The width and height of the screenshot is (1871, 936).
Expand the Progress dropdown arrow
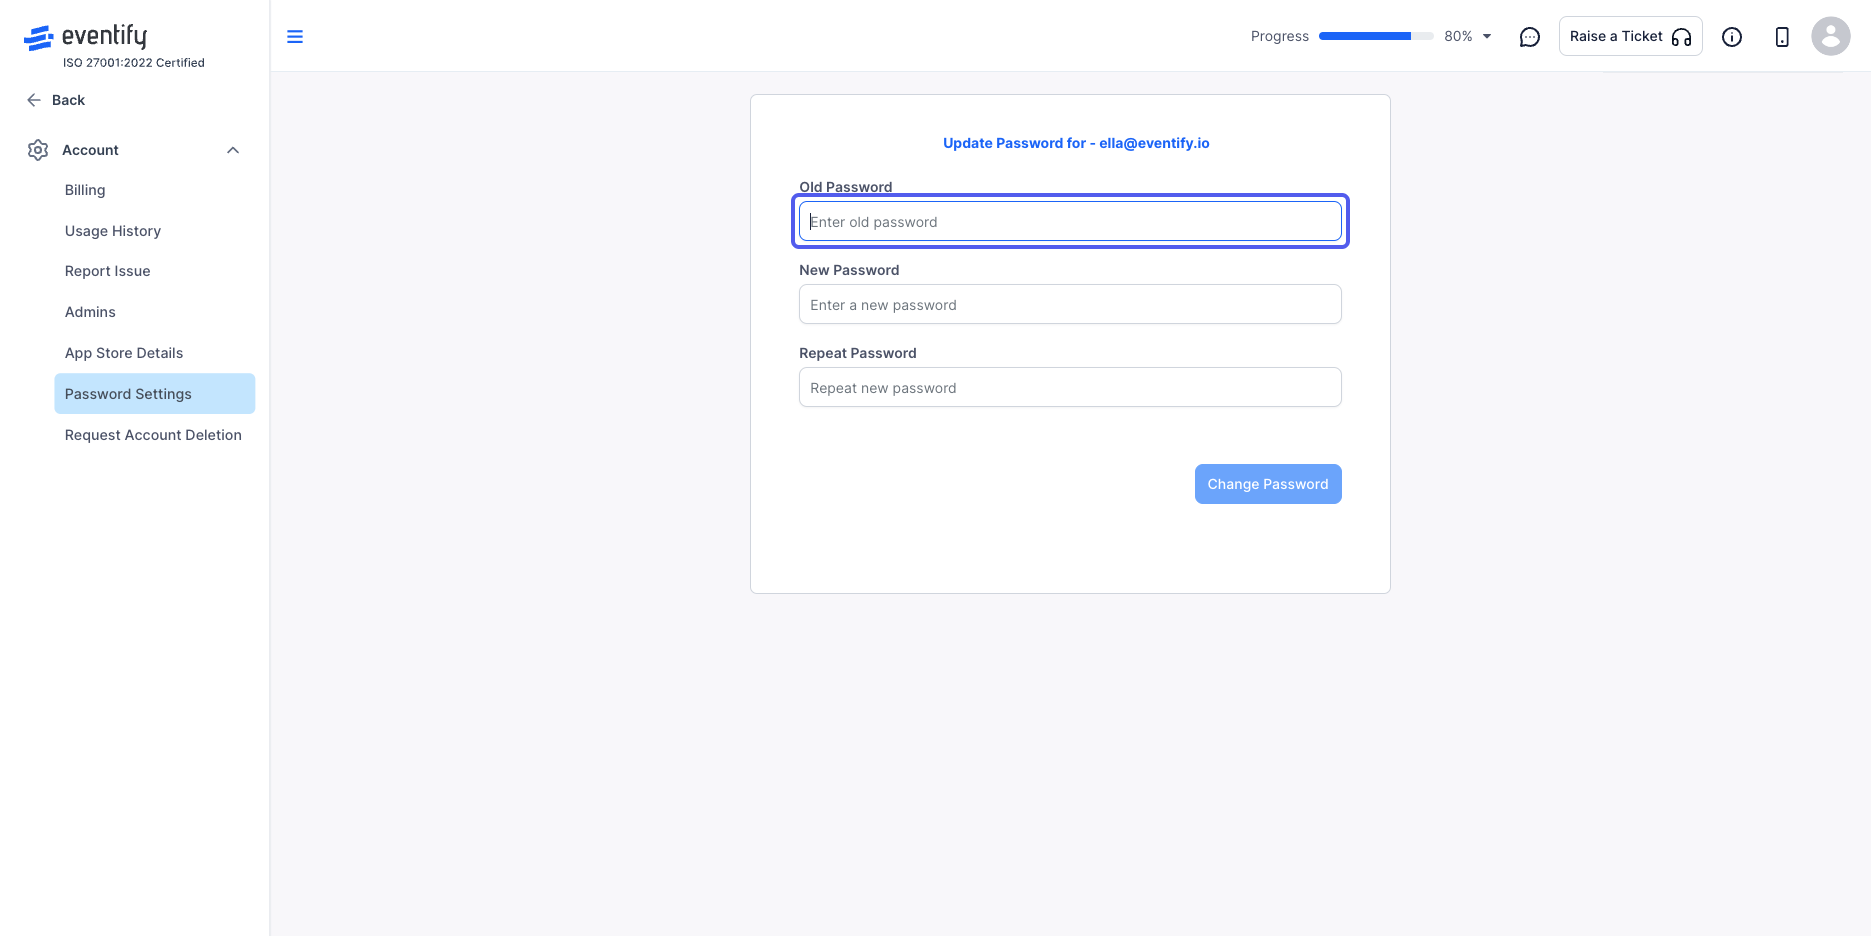[1487, 36]
